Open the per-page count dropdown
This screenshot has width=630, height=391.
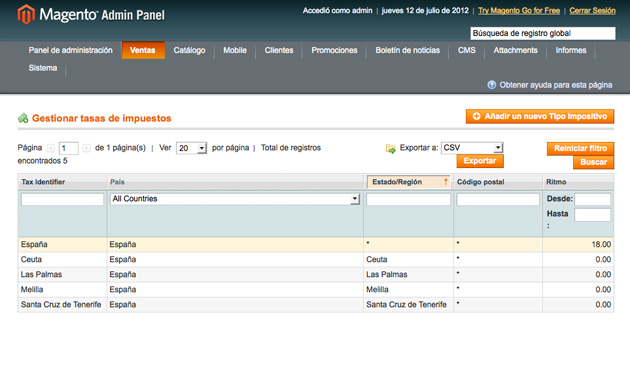click(191, 148)
